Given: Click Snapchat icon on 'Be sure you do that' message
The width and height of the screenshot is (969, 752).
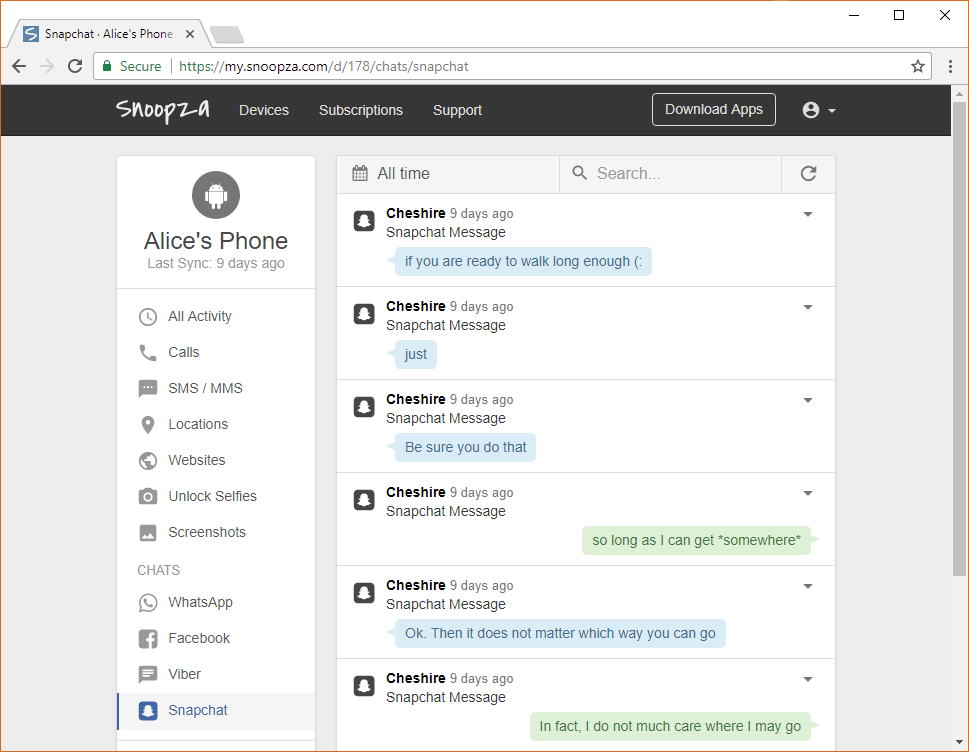Looking at the screenshot, I should pyautogui.click(x=364, y=407).
